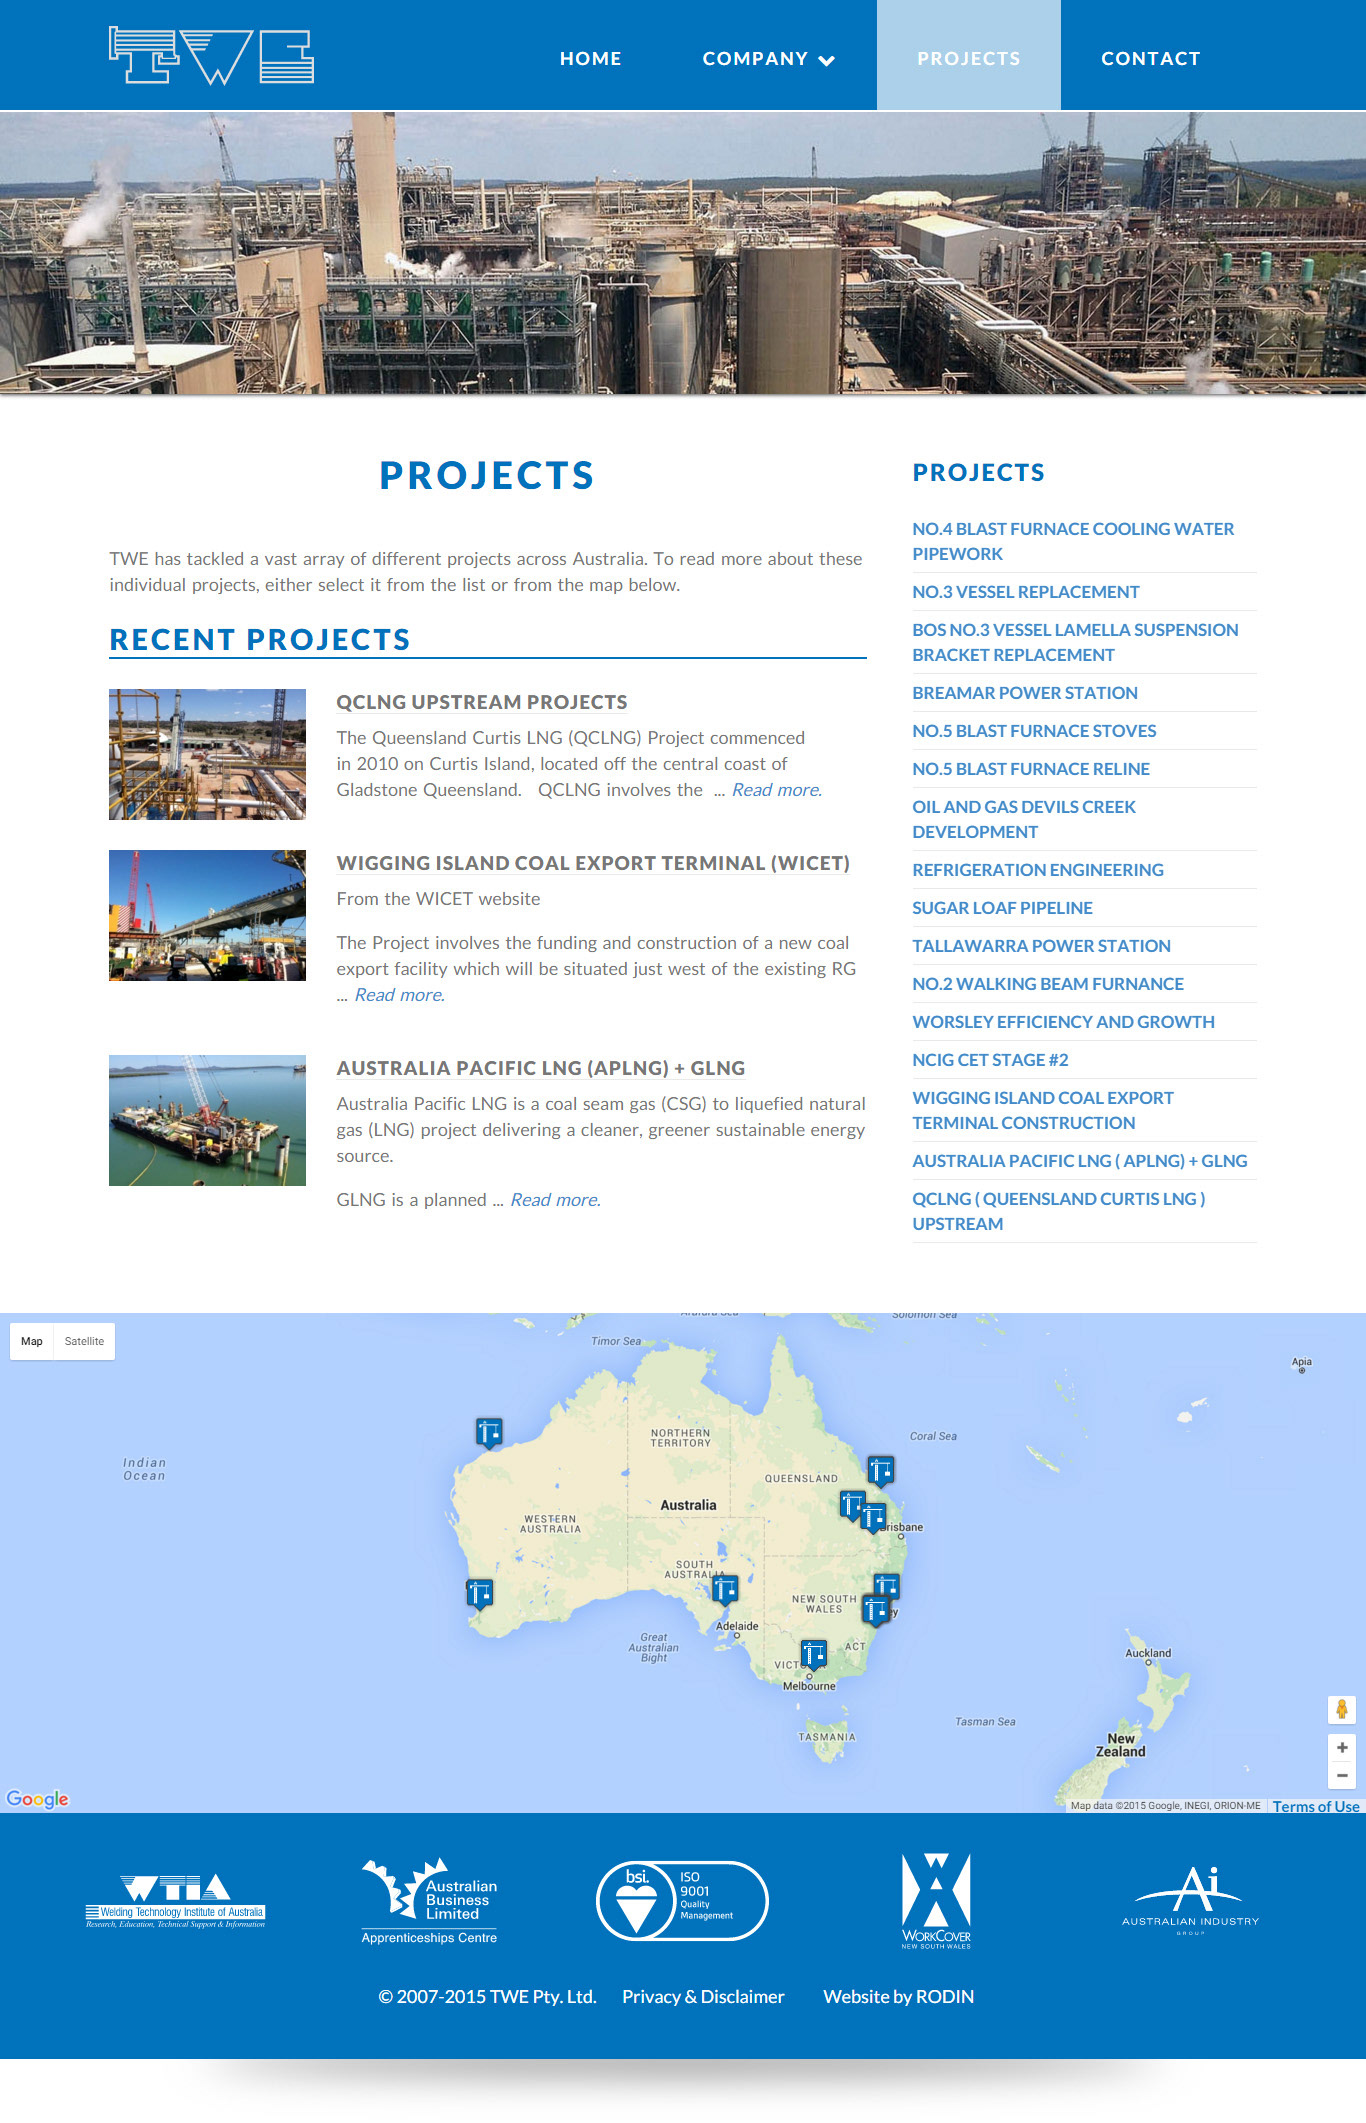Open Australia Pacific LNG sidebar link

pos(1080,1161)
